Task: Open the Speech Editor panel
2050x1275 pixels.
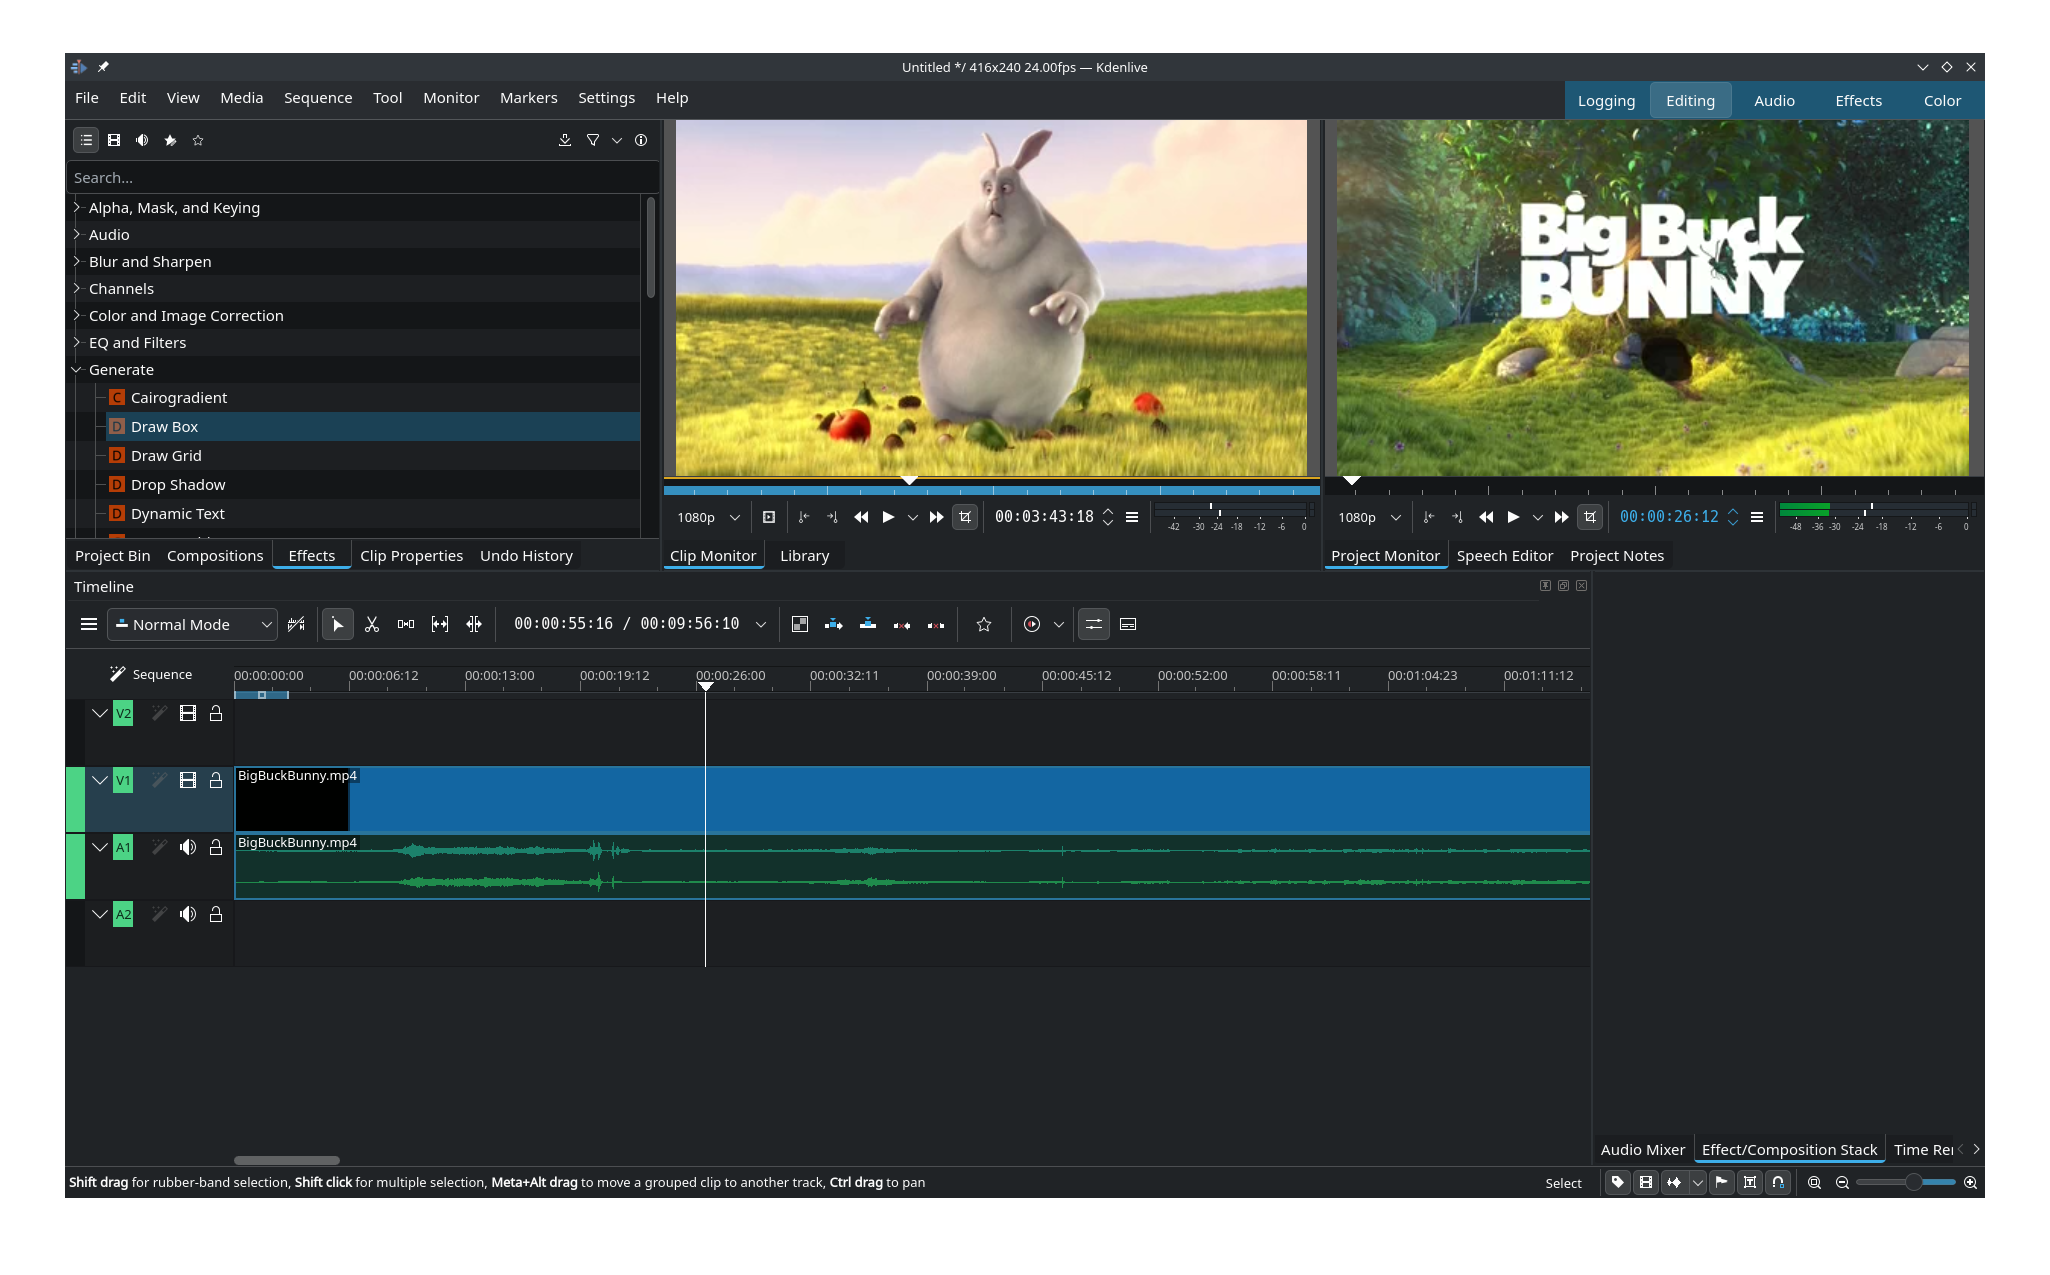Action: pyautogui.click(x=1505, y=555)
